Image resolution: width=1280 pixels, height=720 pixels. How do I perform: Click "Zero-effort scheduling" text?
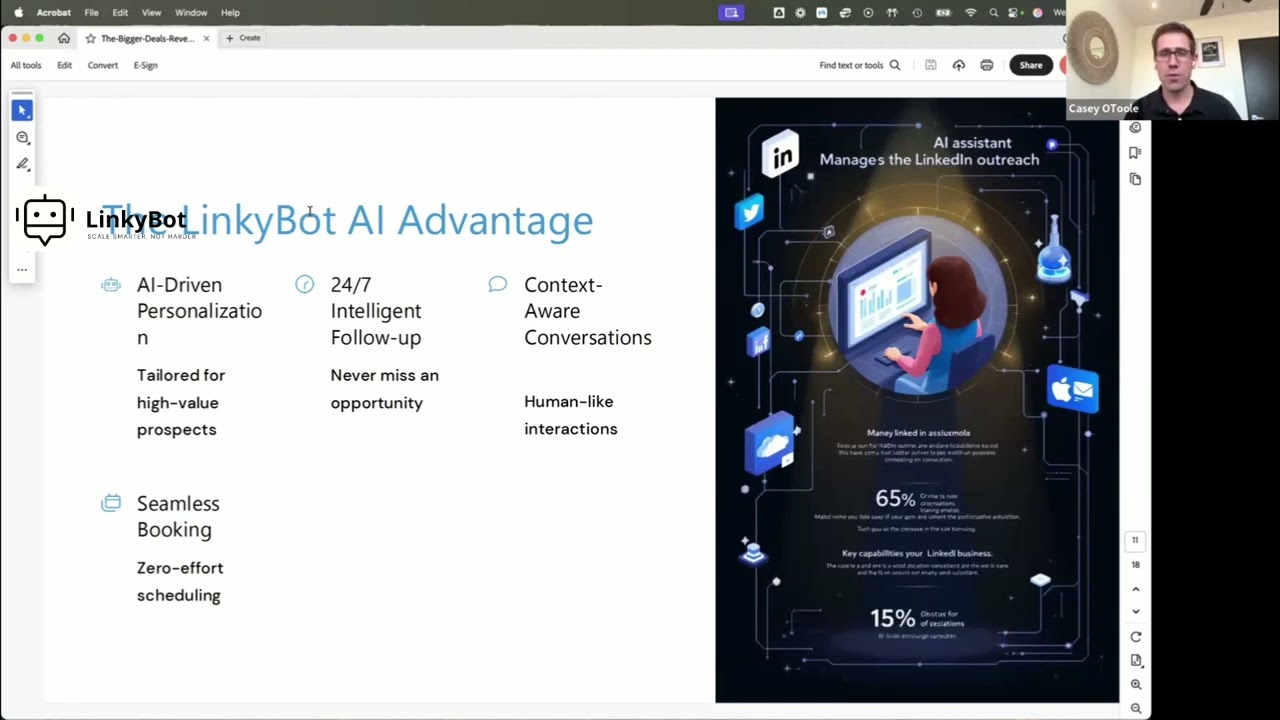point(180,581)
